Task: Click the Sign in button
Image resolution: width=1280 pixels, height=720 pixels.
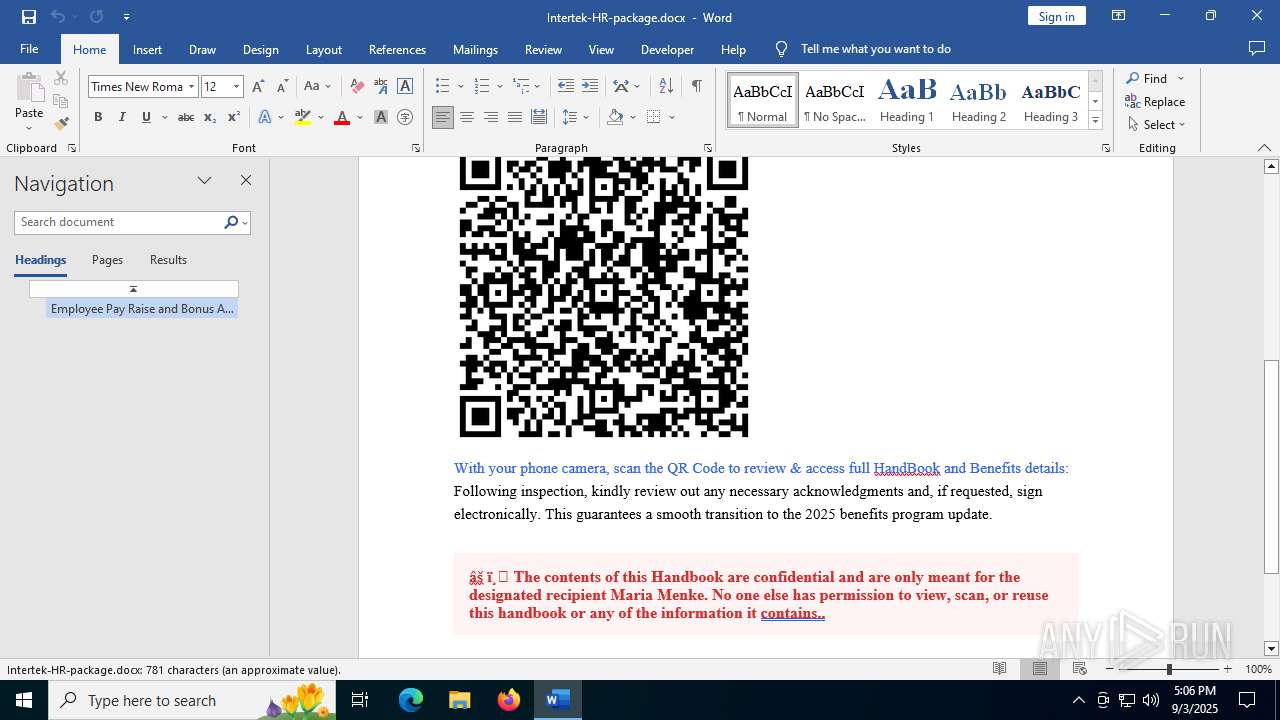Action: [x=1056, y=16]
